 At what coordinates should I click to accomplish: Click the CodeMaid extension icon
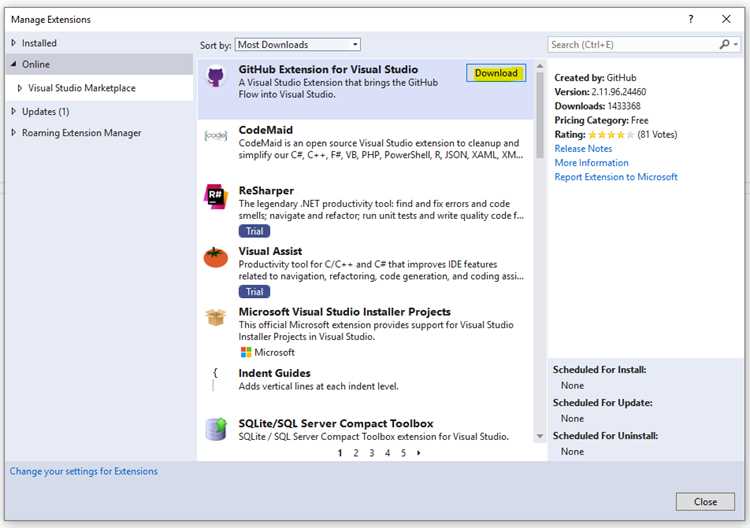coord(216,136)
